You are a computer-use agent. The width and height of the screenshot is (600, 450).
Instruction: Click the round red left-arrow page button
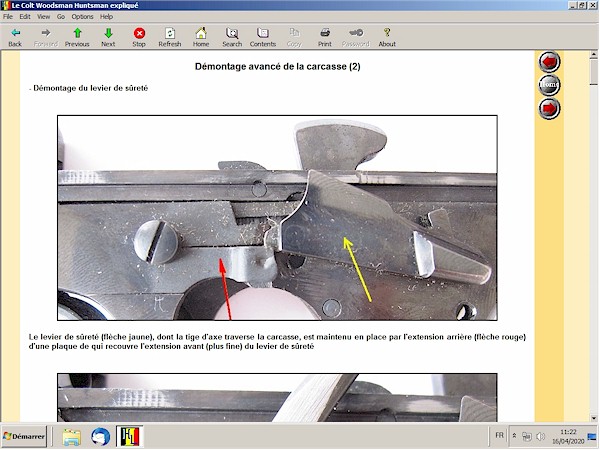(x=549, y=62)
